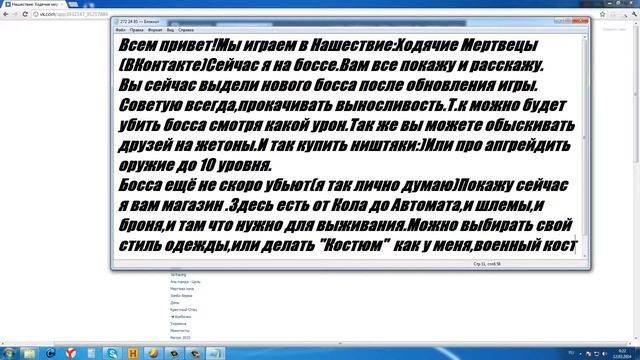Open the Правка menu in Notepad
640x360 pixels.
[137, 30]
